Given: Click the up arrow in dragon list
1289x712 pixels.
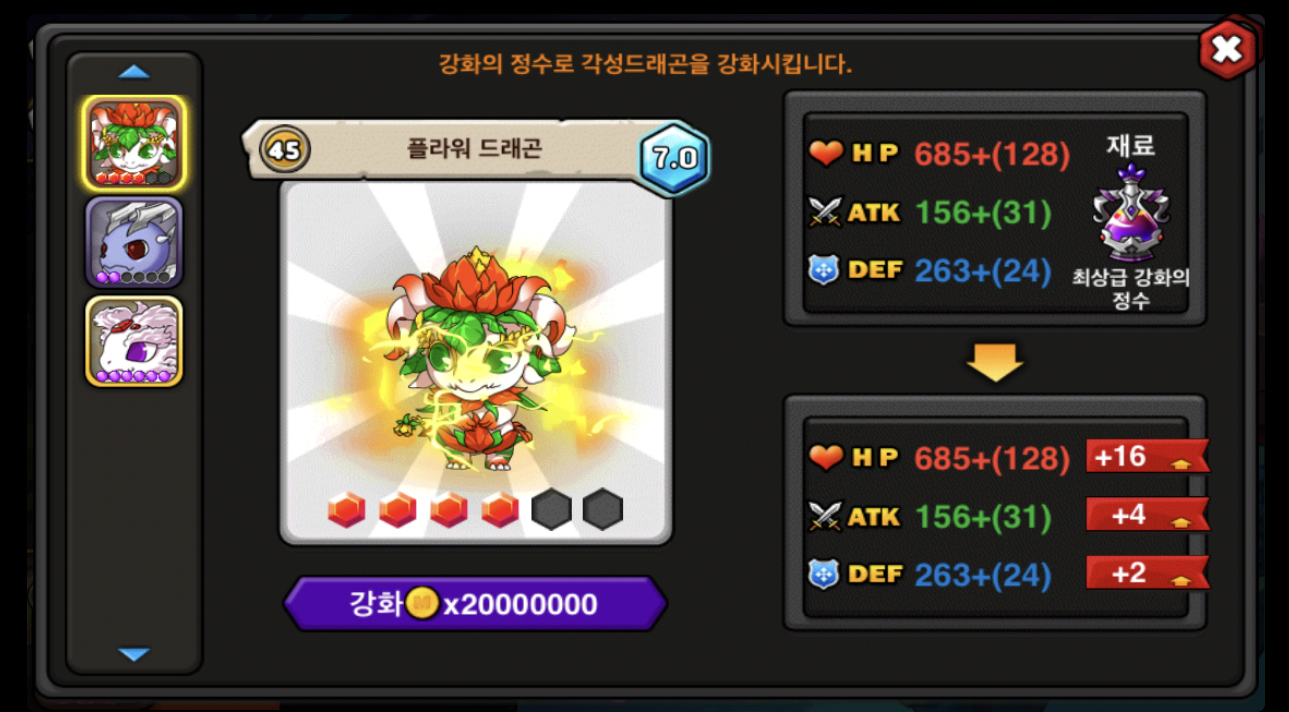Looking at the screenshot, I should pyautogui.click(x=134, y=72).
